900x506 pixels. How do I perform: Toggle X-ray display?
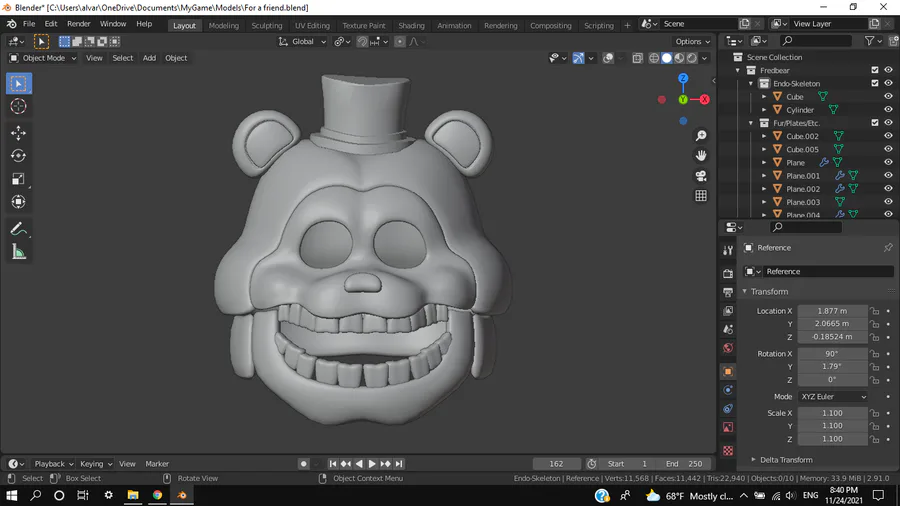pos(638,58)
